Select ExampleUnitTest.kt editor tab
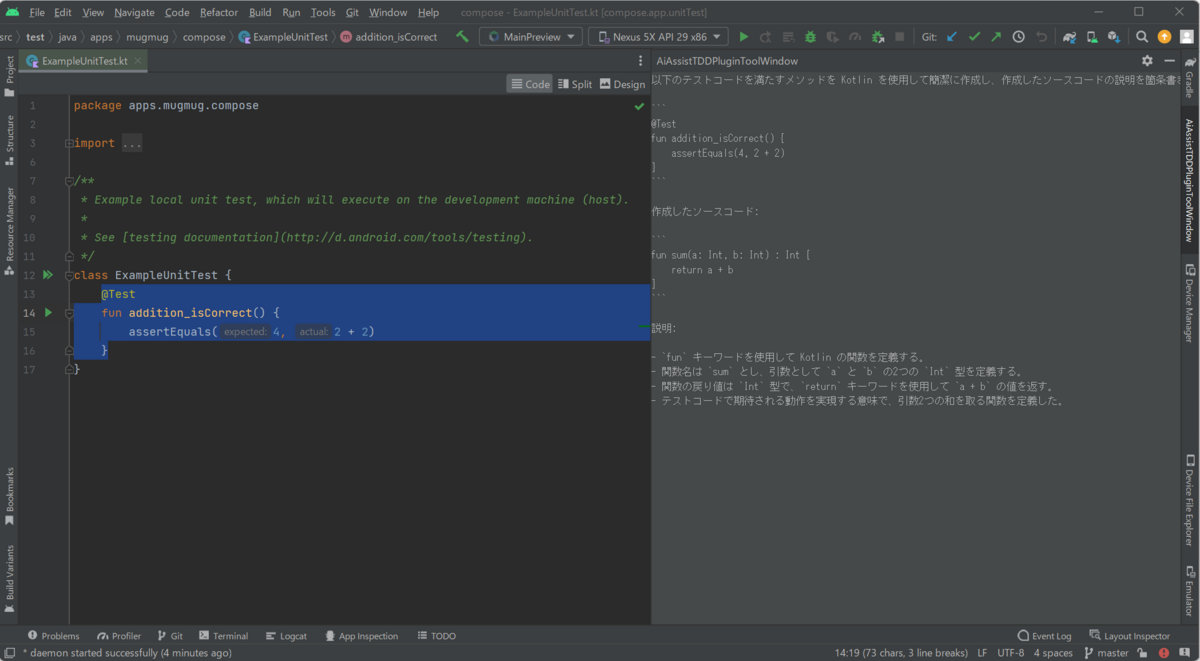The image size is (1200, 661). (84, 61)
